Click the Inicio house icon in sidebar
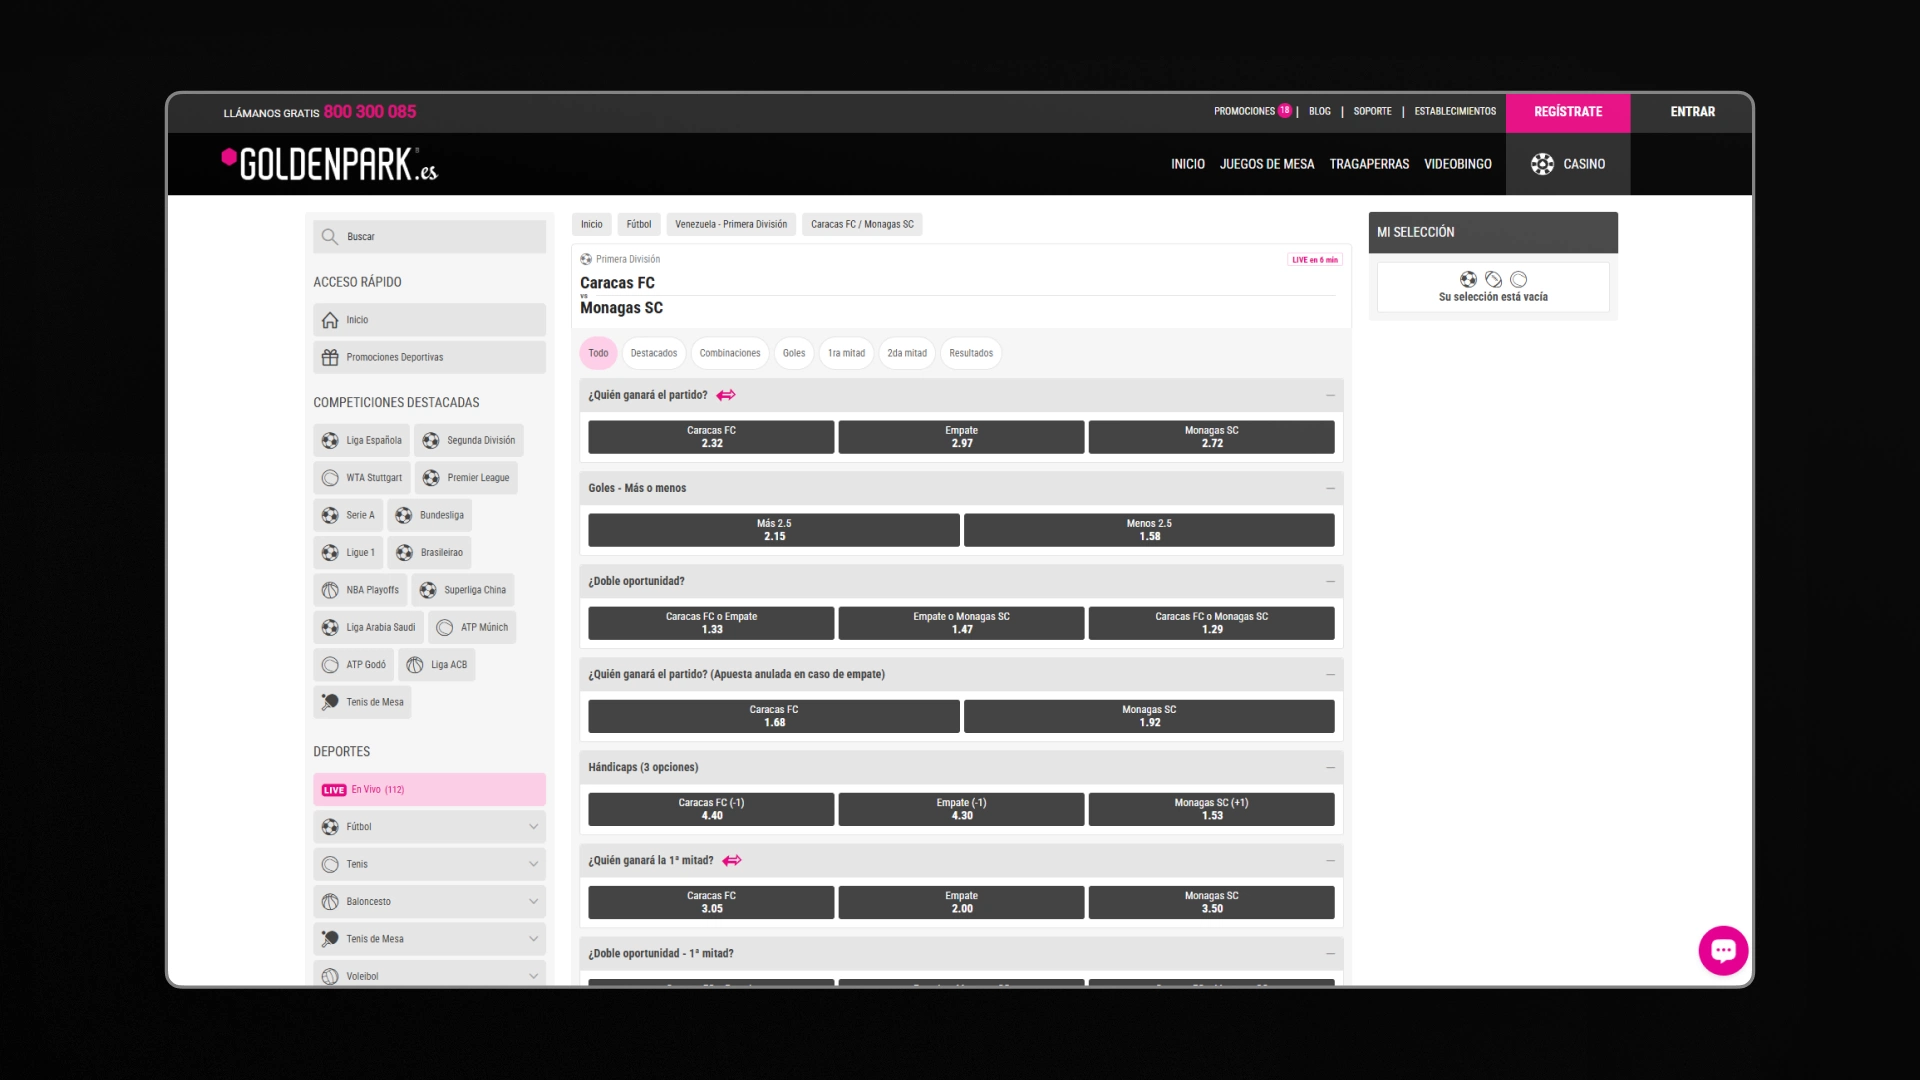The height and width of the screenshot is (1080, 1920). click(x=330, y=320)
